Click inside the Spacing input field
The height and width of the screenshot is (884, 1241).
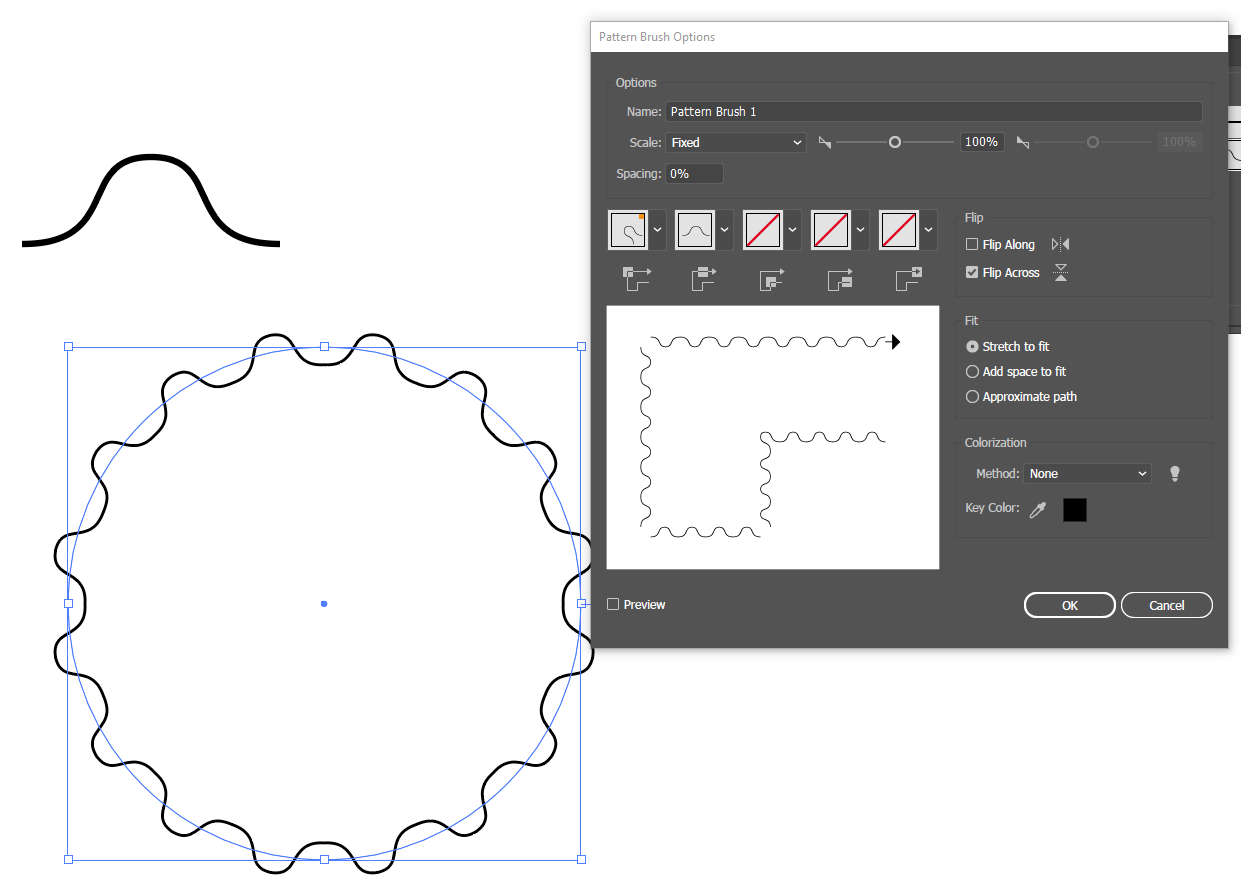coord(693,173)
